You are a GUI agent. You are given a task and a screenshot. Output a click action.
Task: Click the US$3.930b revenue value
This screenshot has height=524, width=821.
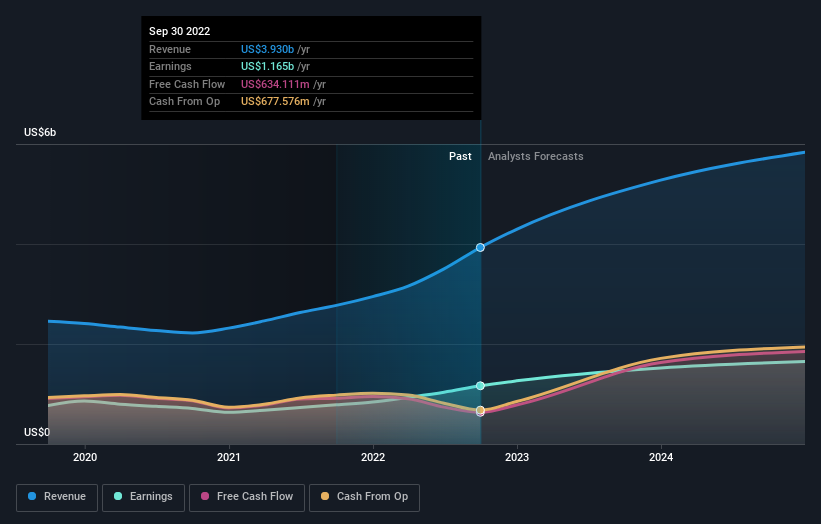coord(267,49)
